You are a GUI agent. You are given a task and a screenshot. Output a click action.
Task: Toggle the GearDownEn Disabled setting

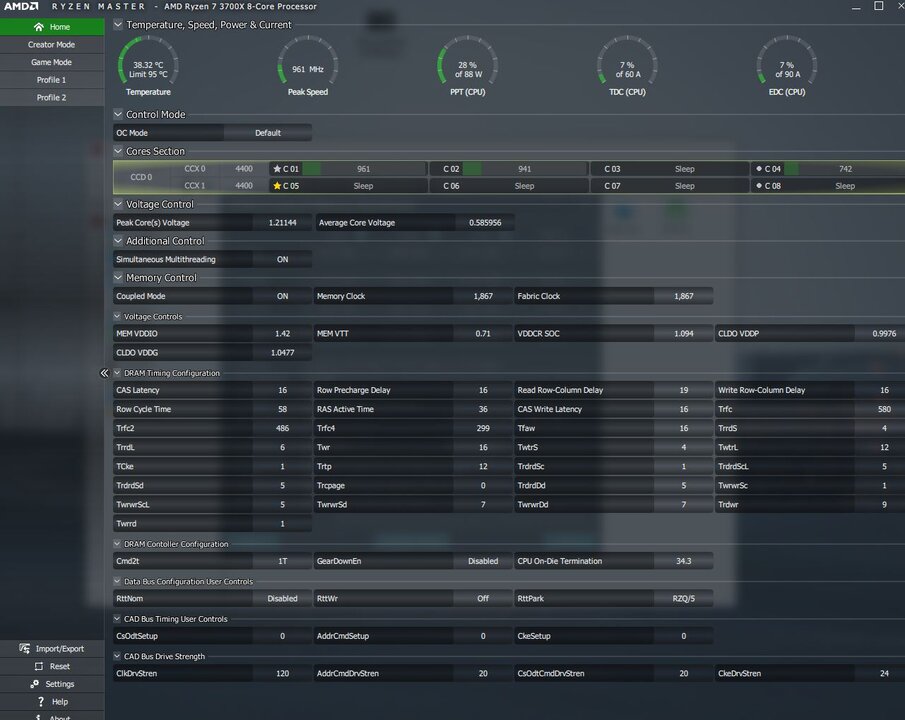tap(482, 561)
